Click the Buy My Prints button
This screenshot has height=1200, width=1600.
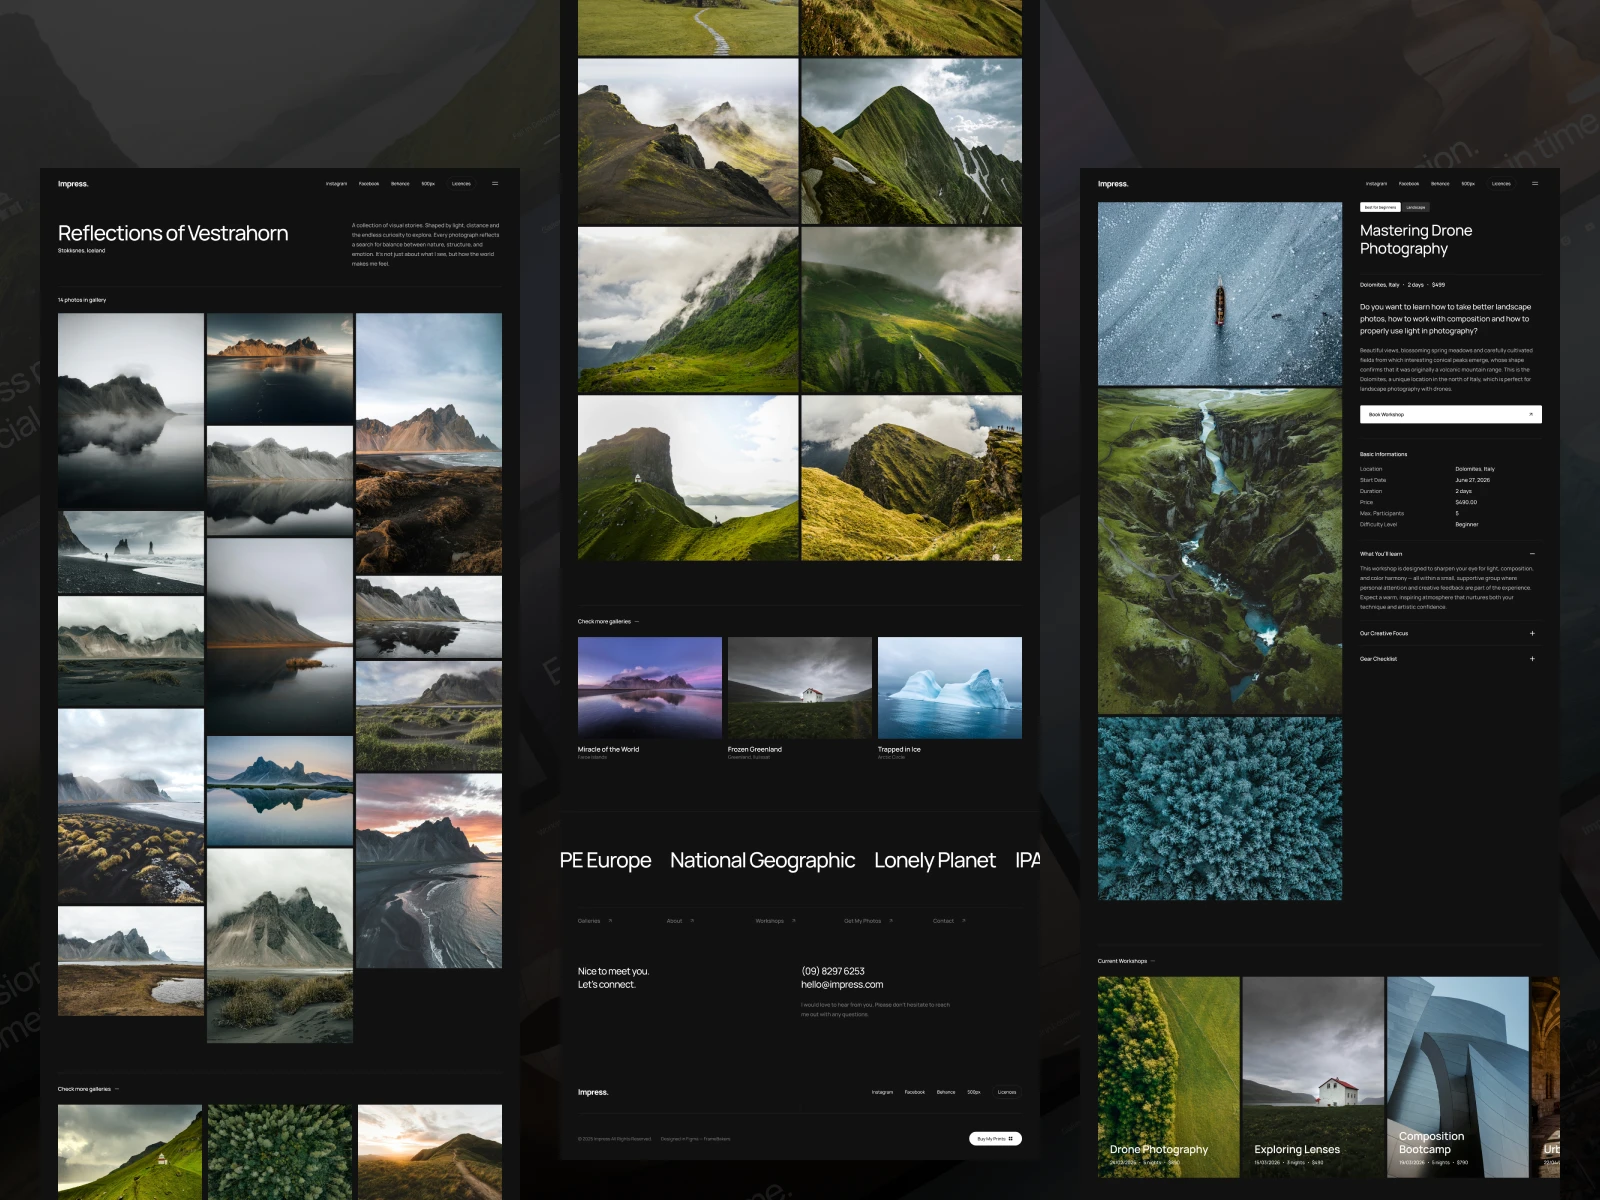(995, 1139)
